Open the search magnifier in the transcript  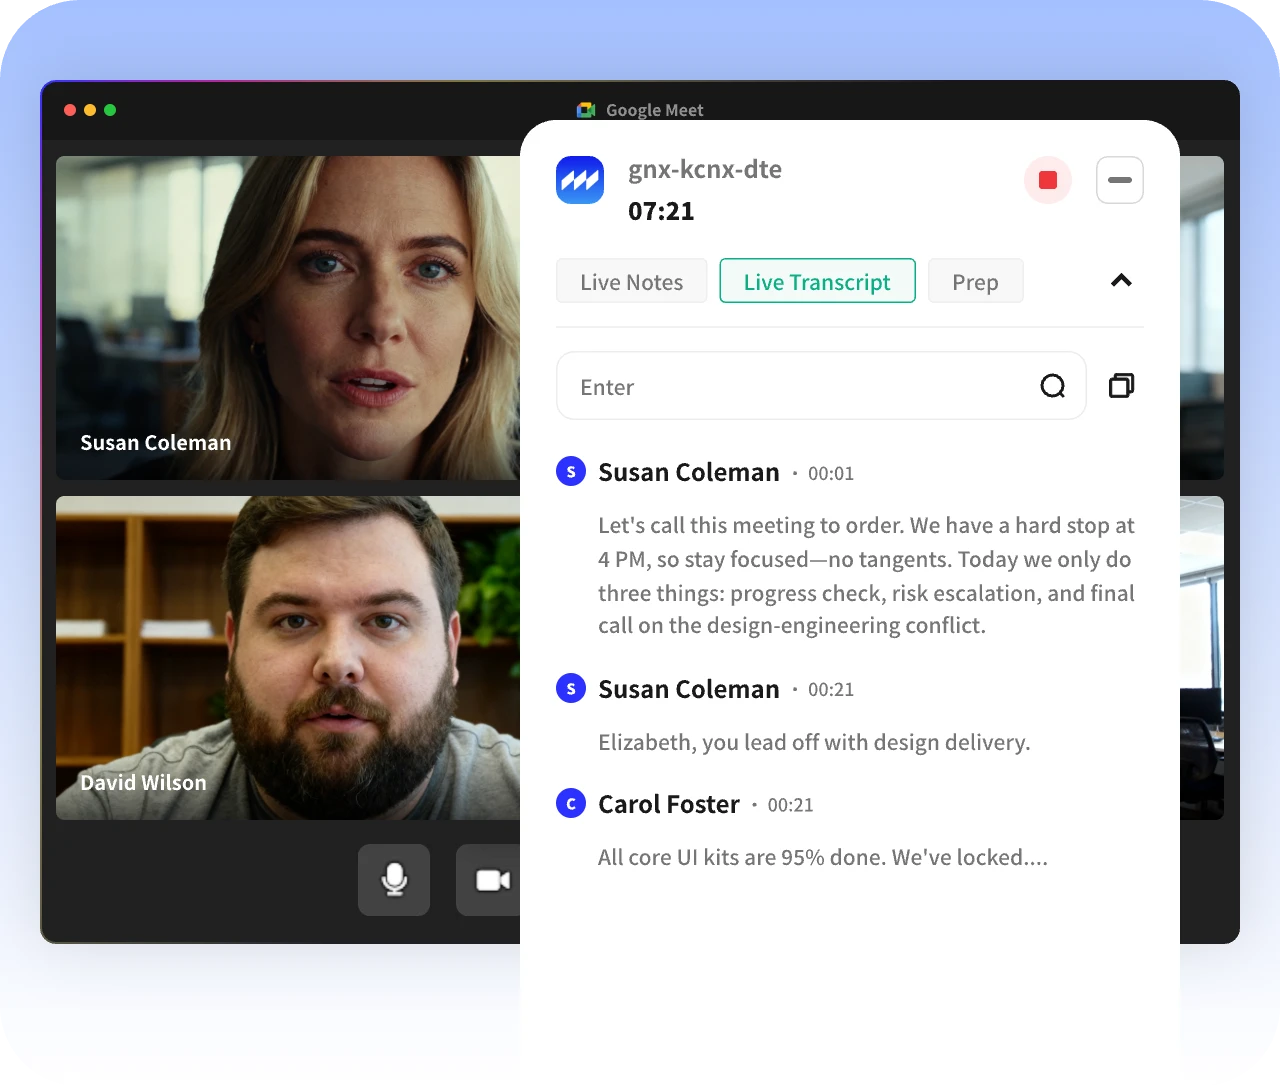1052,385
